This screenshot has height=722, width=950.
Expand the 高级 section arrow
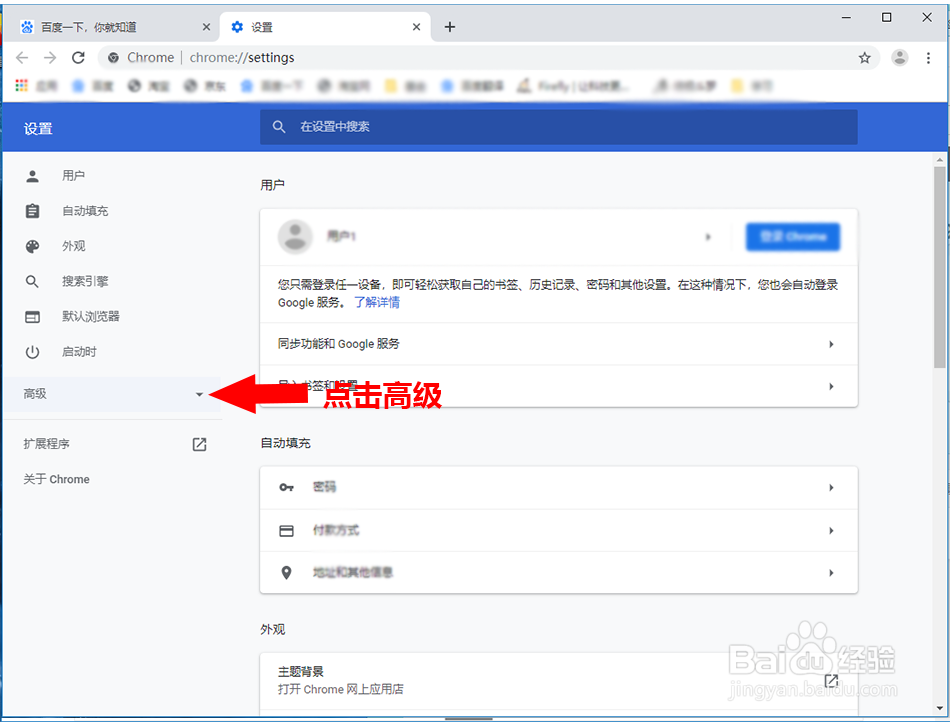199,394
